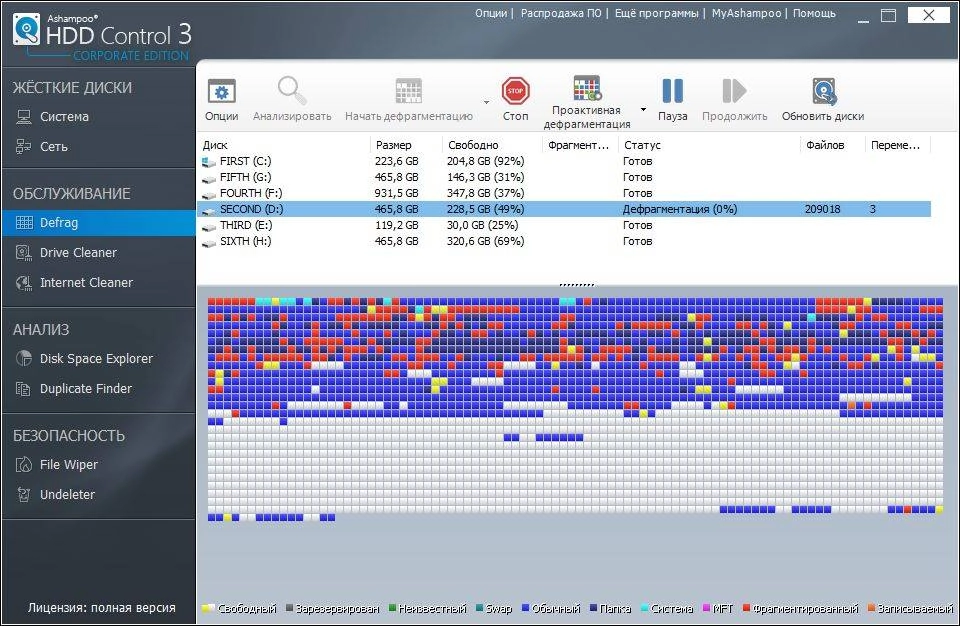Maximize the HDD Control window
The width and height of the screenshot is (960, 626).
pyautogui.click(x=888, y=16)
